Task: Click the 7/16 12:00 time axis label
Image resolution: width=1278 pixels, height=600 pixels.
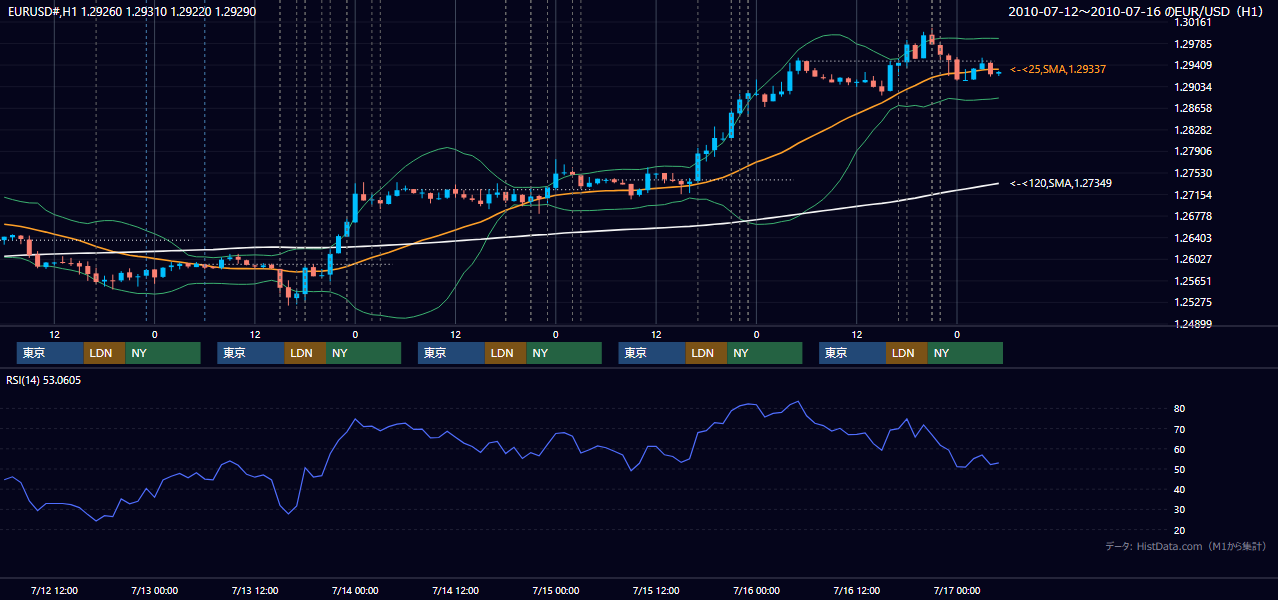Action: tap(856, 590)
